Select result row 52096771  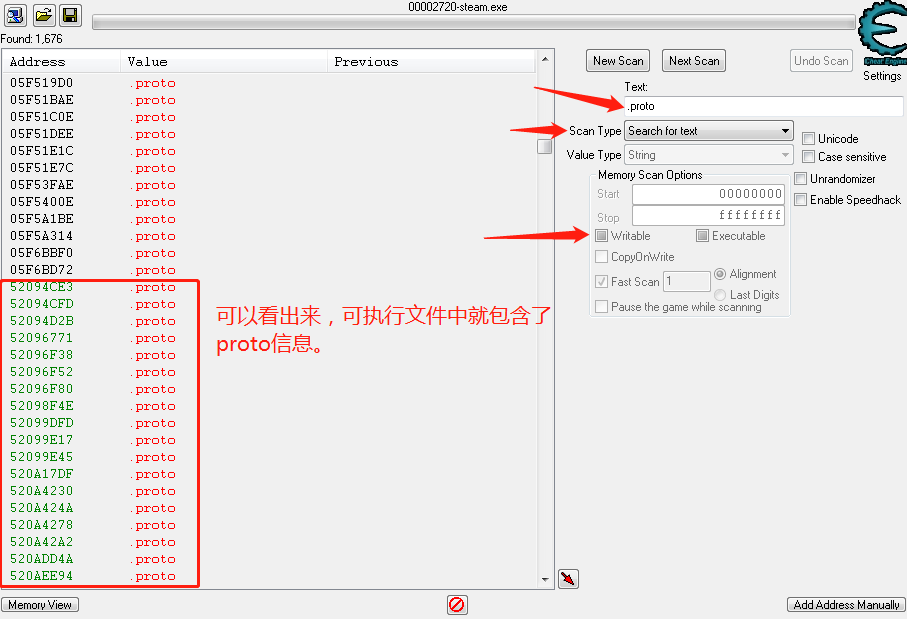[269, 338]
